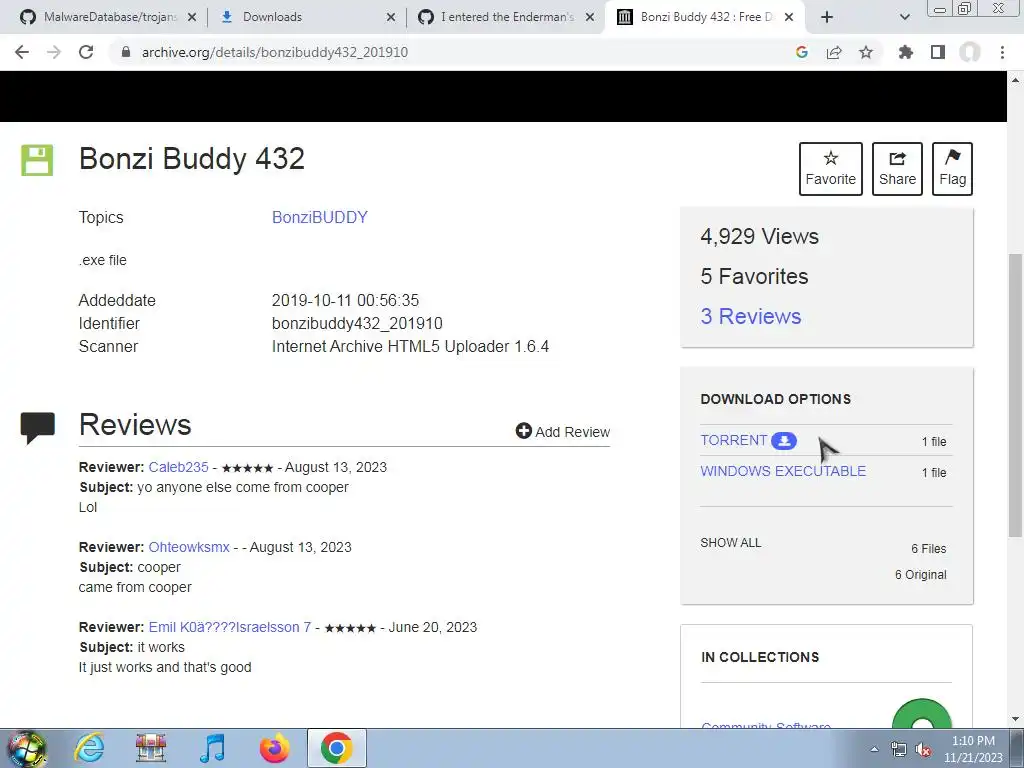Screen dimensions: 1024x768
Task: Download the WINDOWS EXECUTABLE file
Action: point(783,471)
